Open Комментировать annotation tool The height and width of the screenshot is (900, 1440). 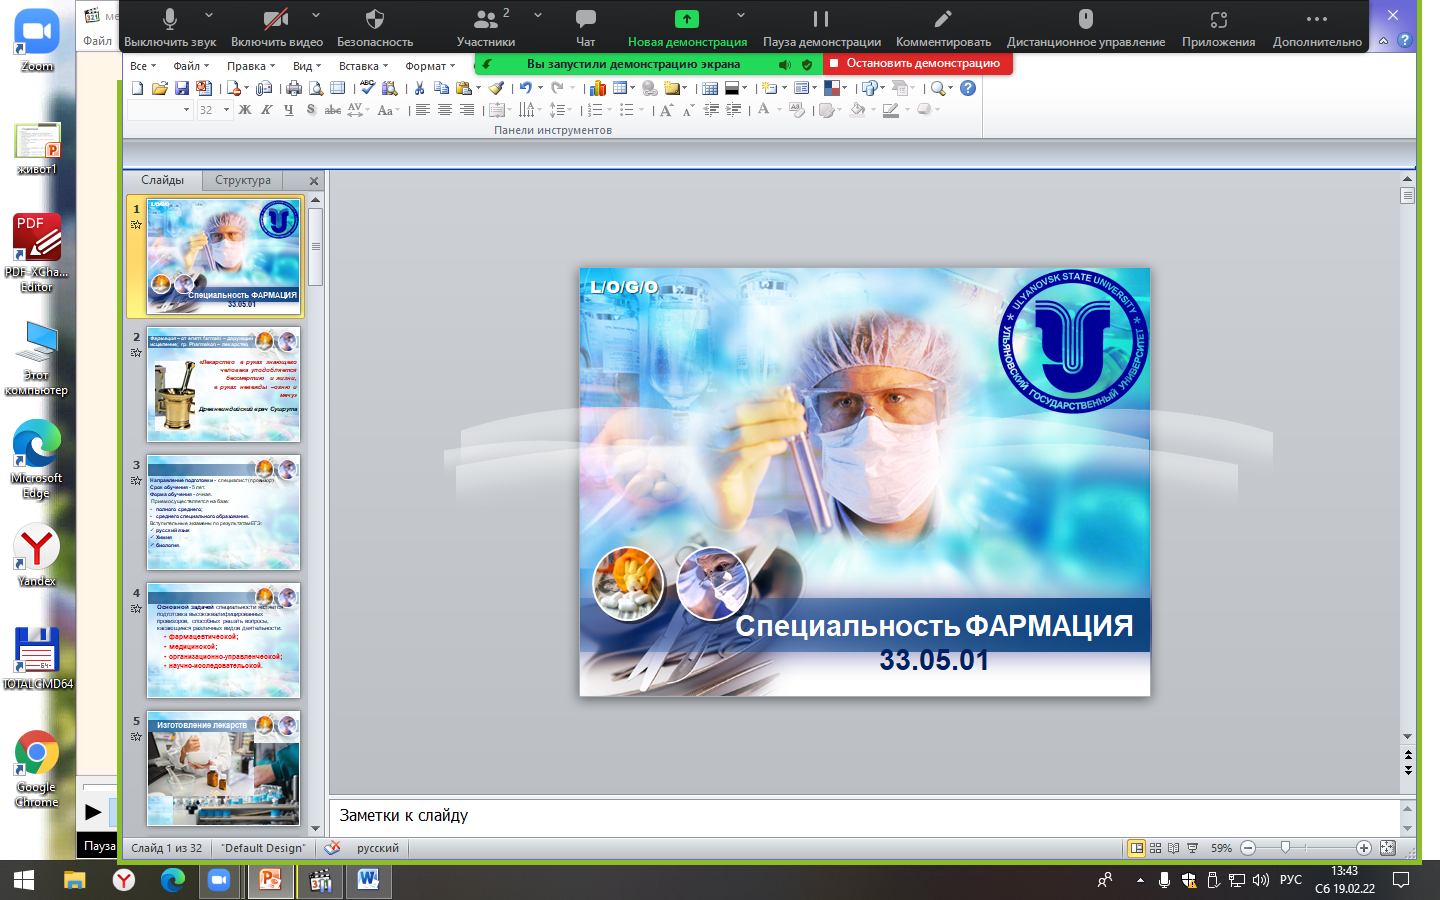coord(943,27)
